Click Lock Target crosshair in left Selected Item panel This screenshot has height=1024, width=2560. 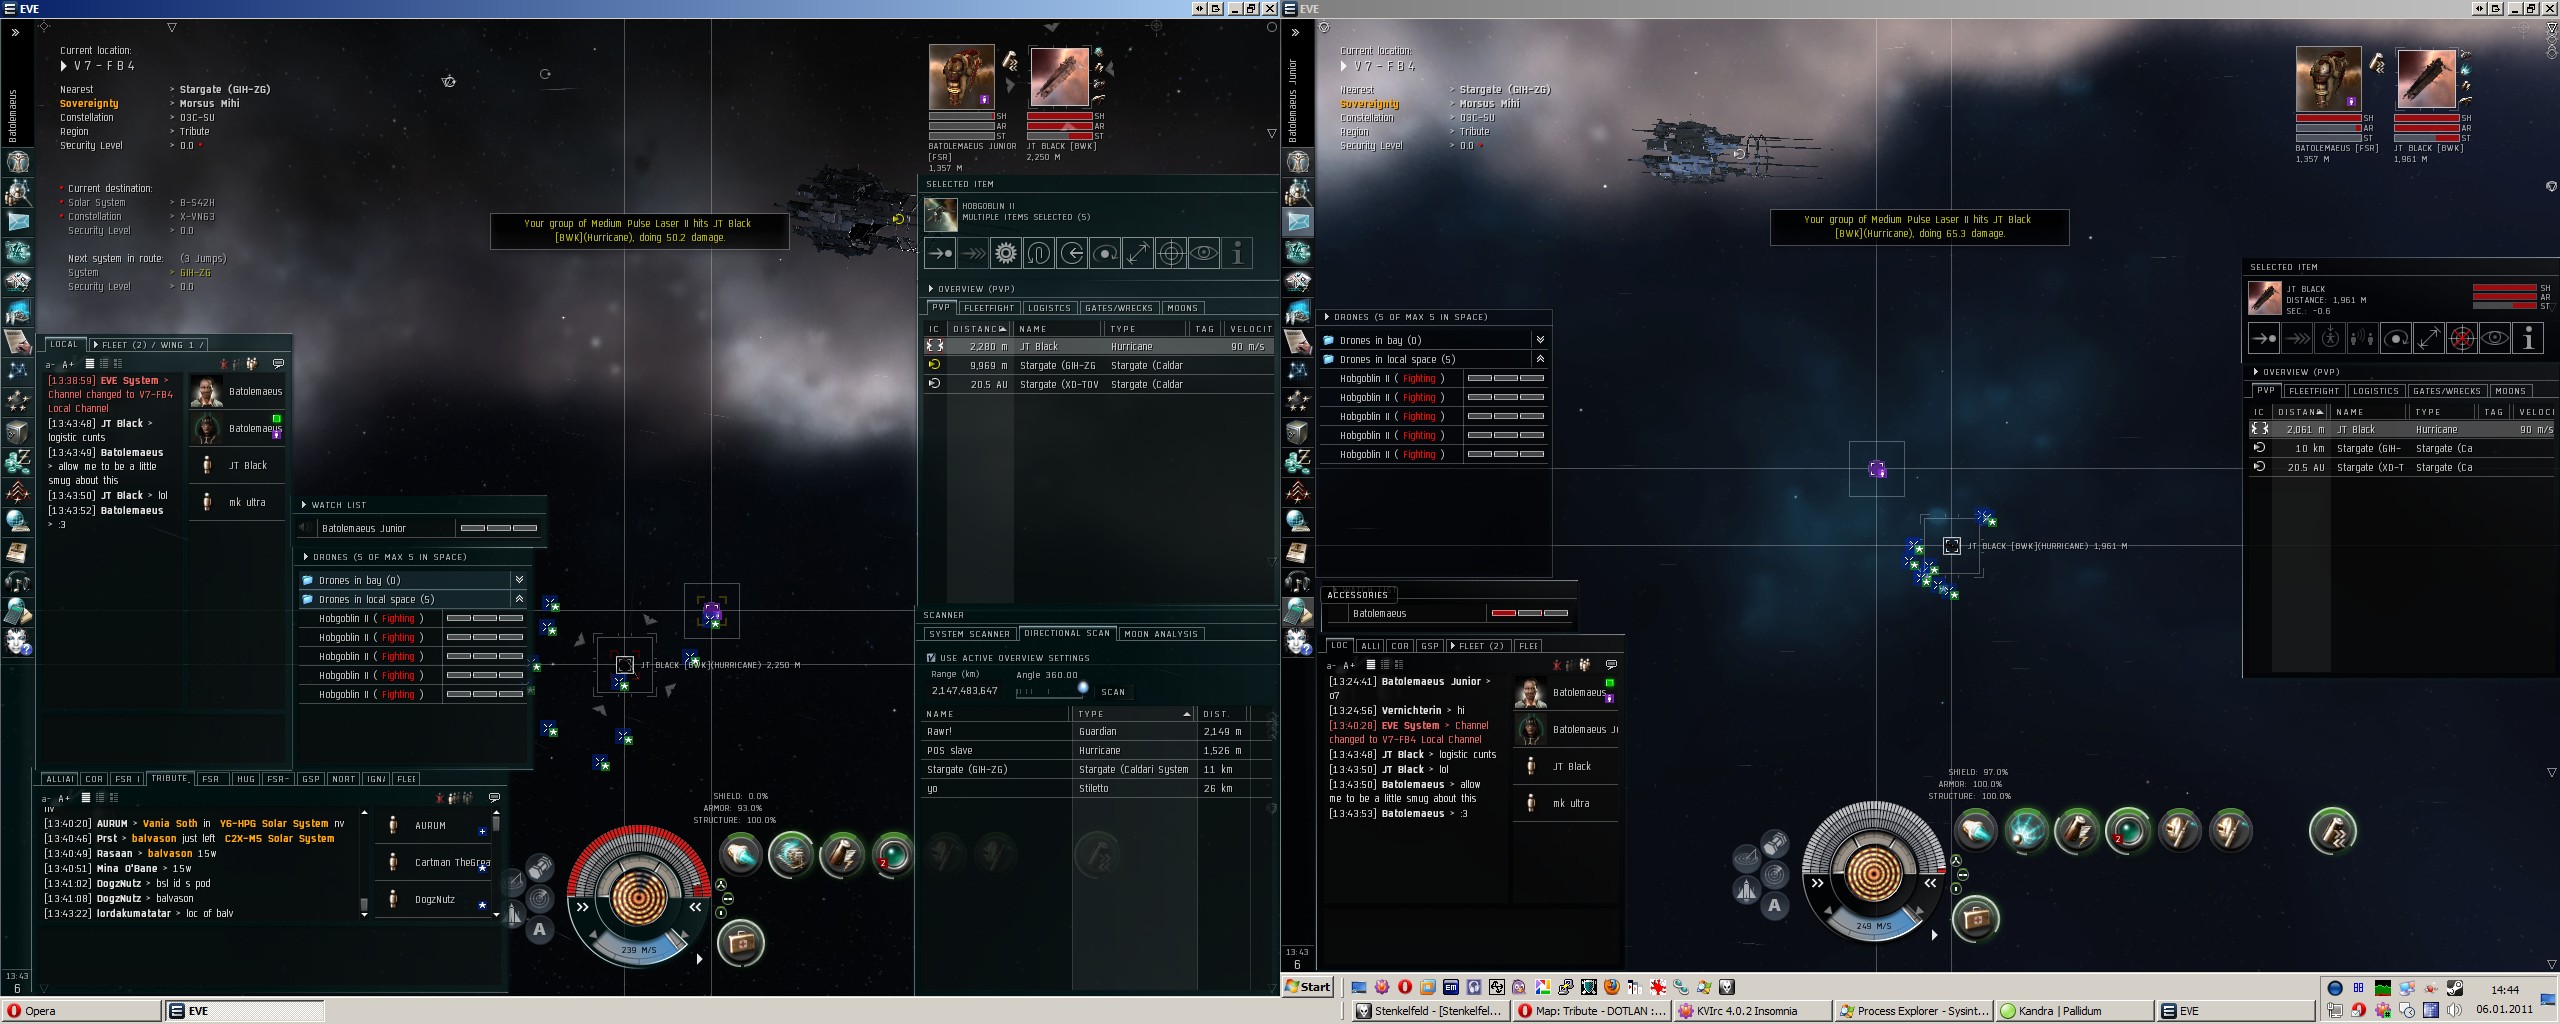[x=1171, y=253]
